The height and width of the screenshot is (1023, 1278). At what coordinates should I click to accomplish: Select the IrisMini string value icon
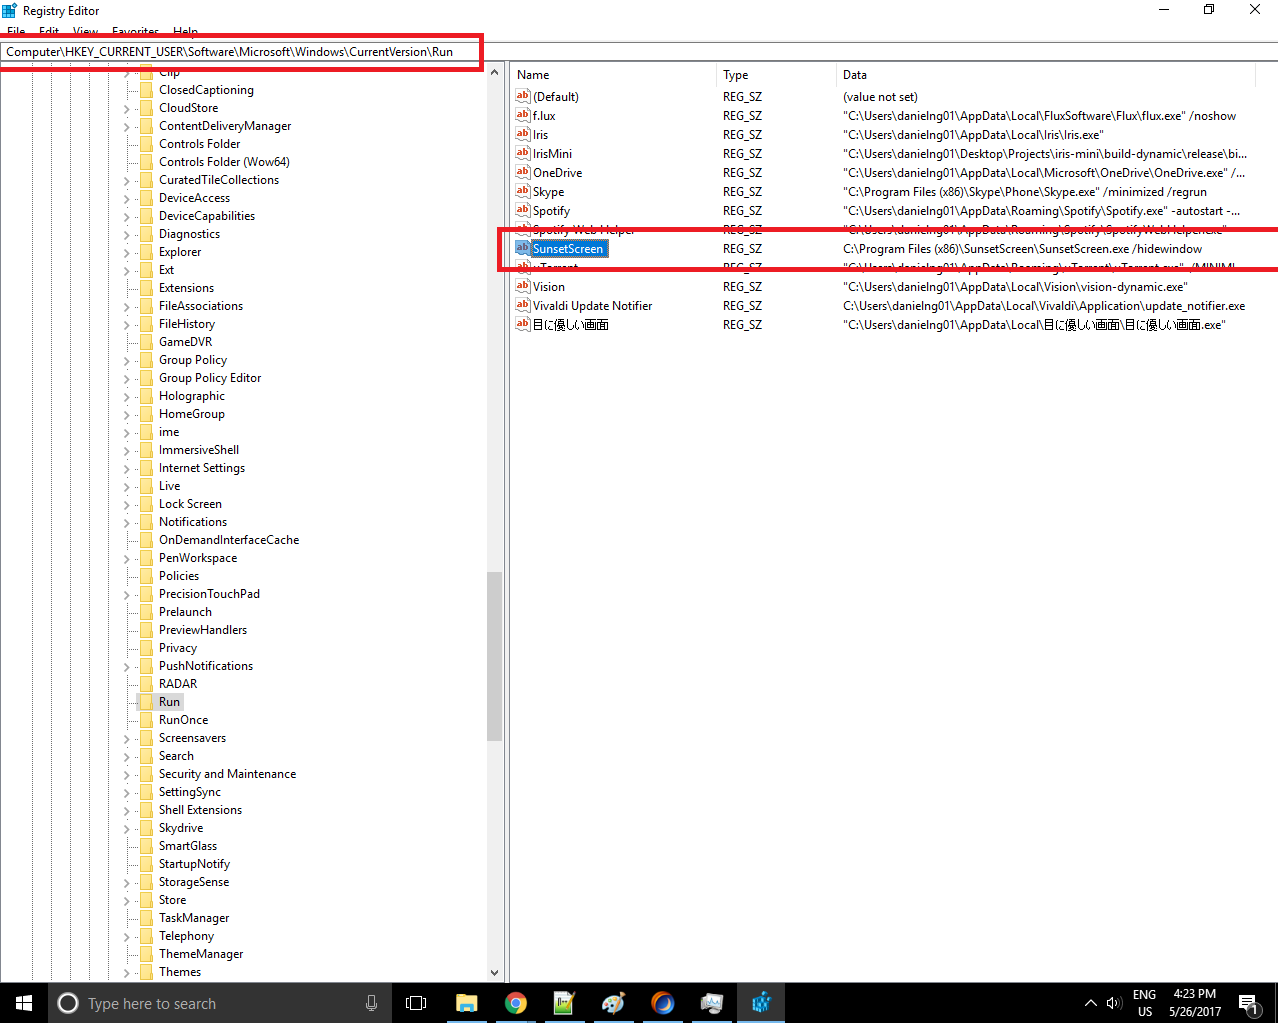click(522, 153)
